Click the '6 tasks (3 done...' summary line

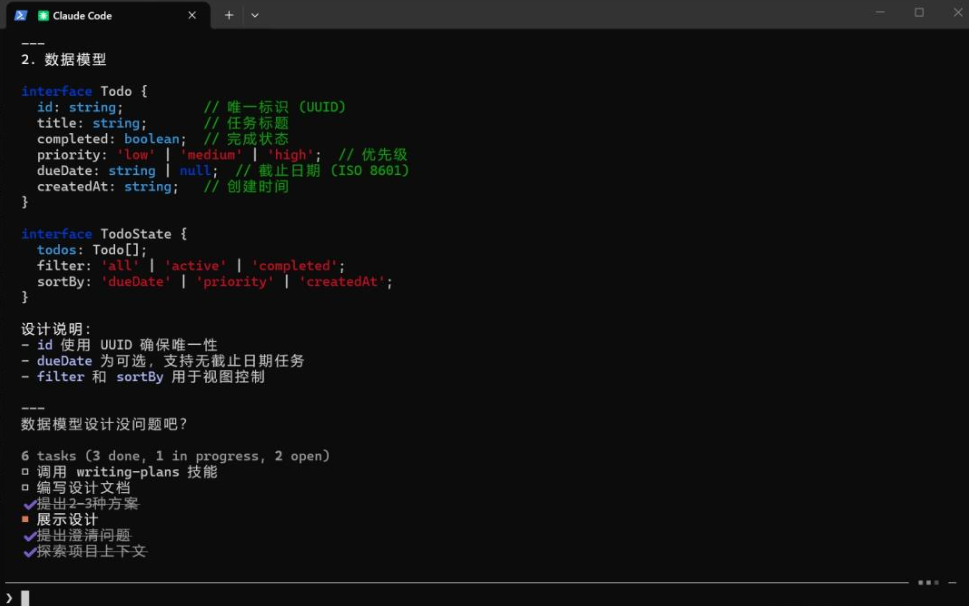click(x=176, y=456)
